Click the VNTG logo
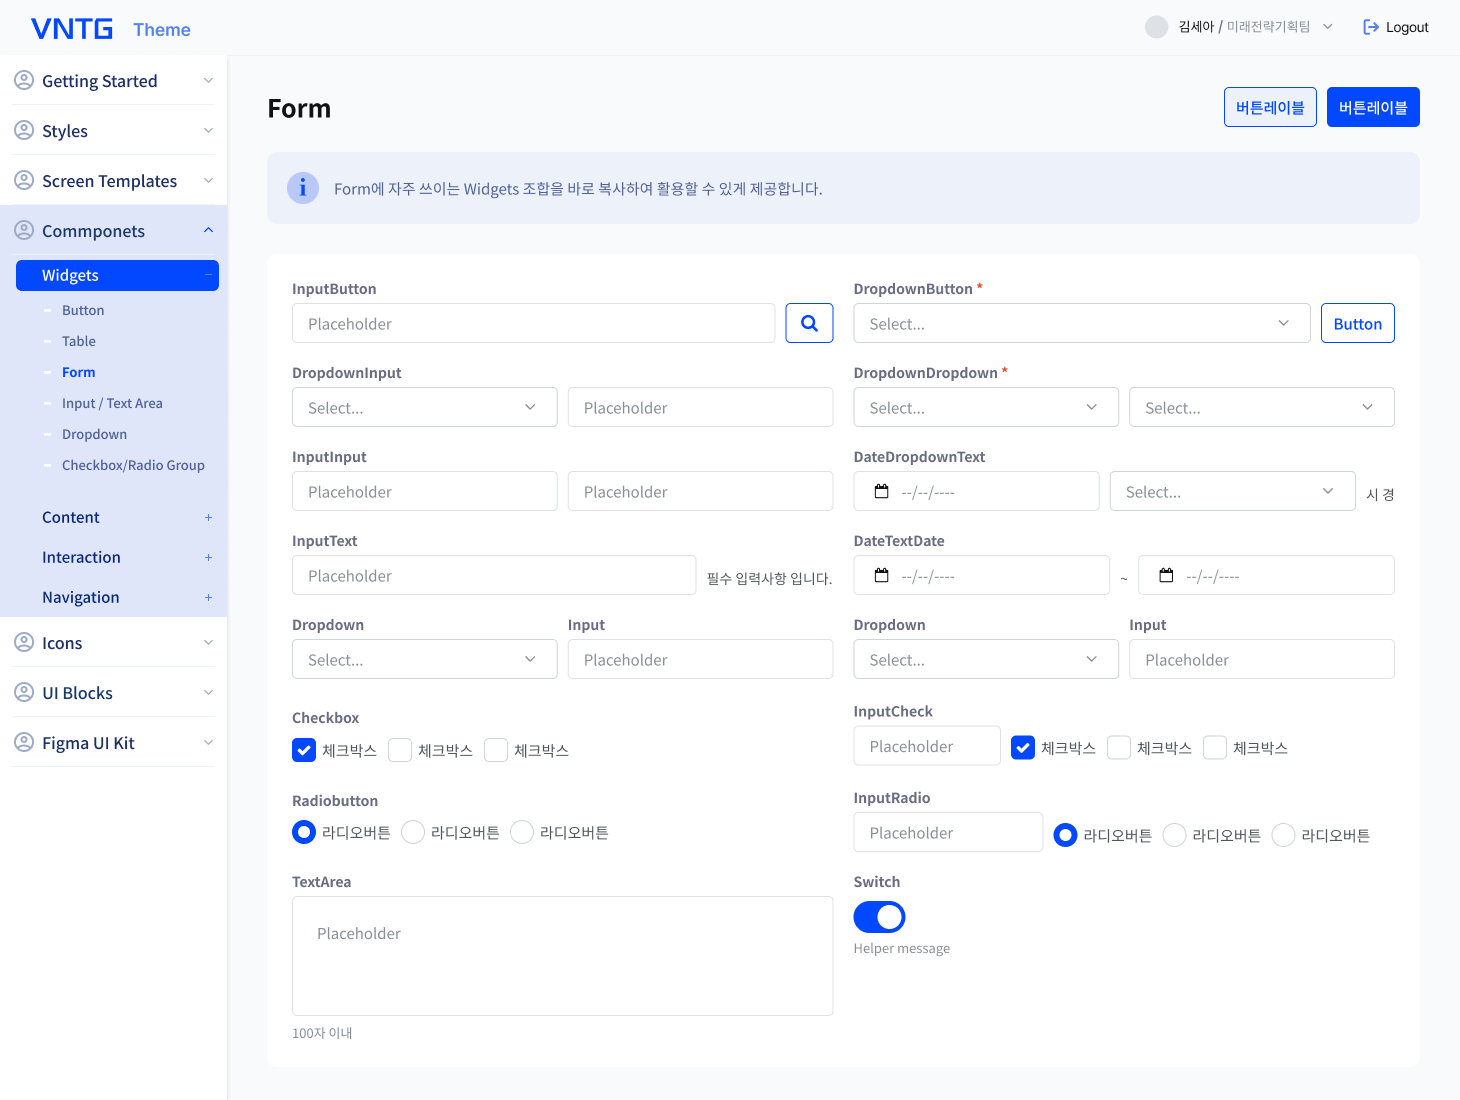The image size is (1460, 1100). tap(72, 29)
